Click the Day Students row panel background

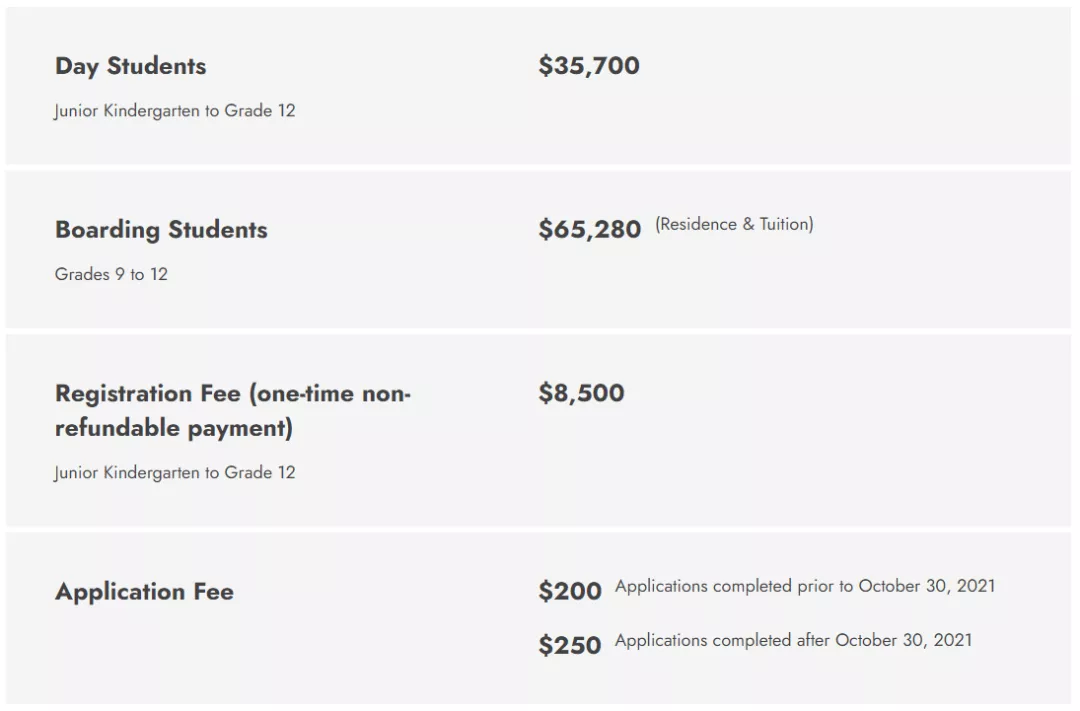[x=538, y=85]
